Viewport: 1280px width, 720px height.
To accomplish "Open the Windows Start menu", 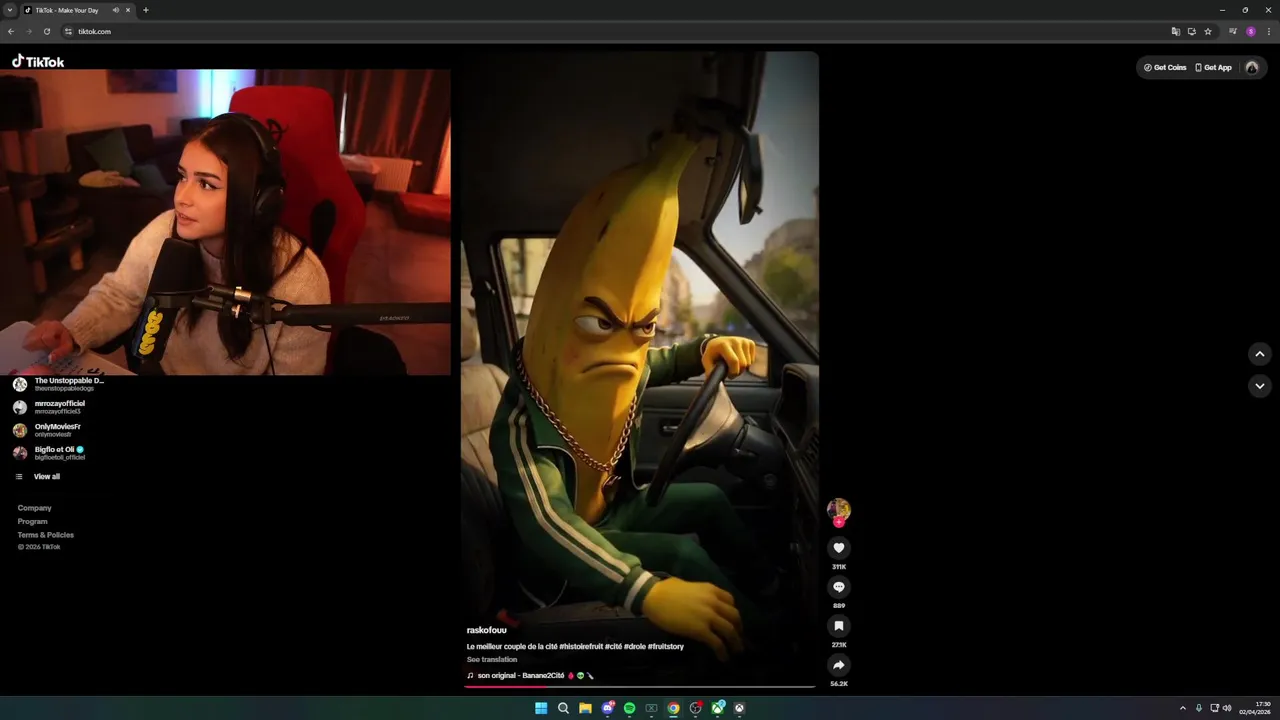I will 541,708.
